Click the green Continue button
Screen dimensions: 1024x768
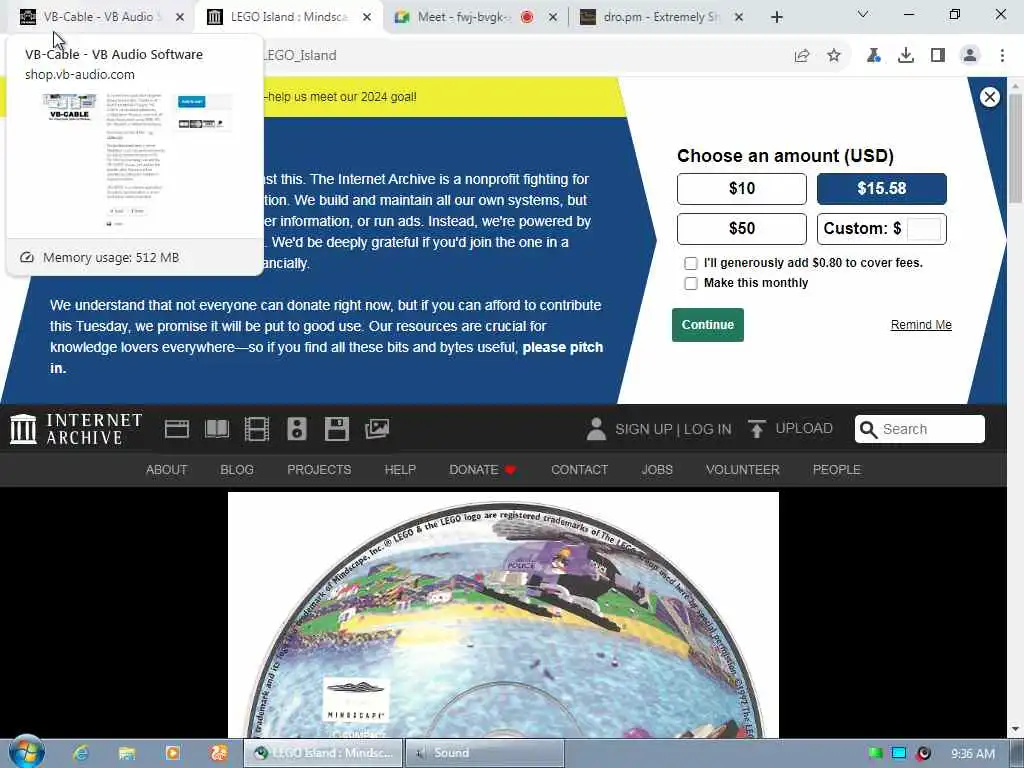coord(708,325)
